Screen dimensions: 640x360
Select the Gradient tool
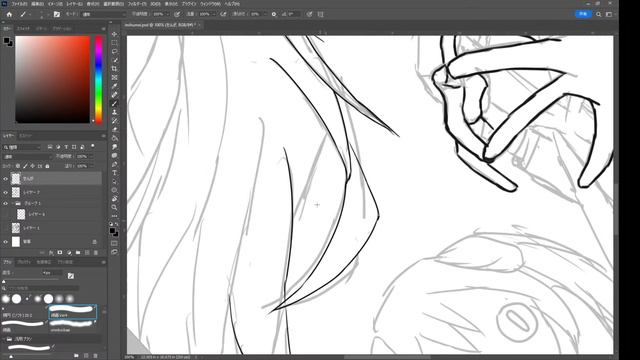[x=114, y=138]
